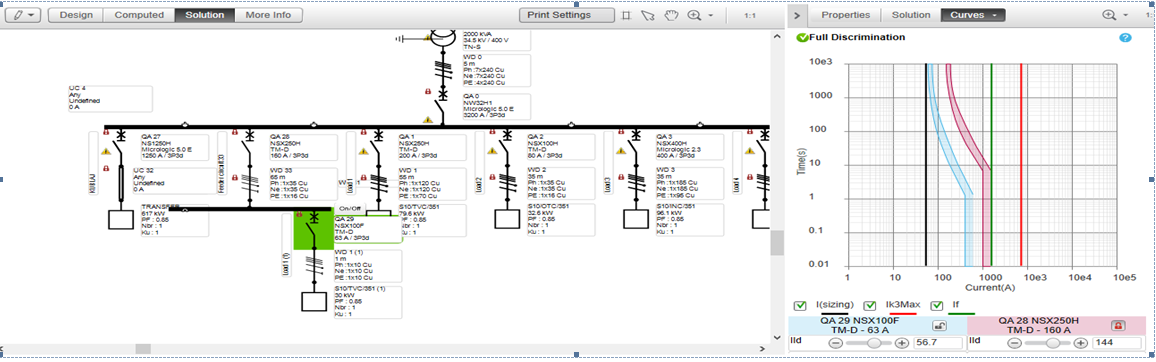Select the arrow pointer tool
This screenshot has height=362, width=1156.
647,15
